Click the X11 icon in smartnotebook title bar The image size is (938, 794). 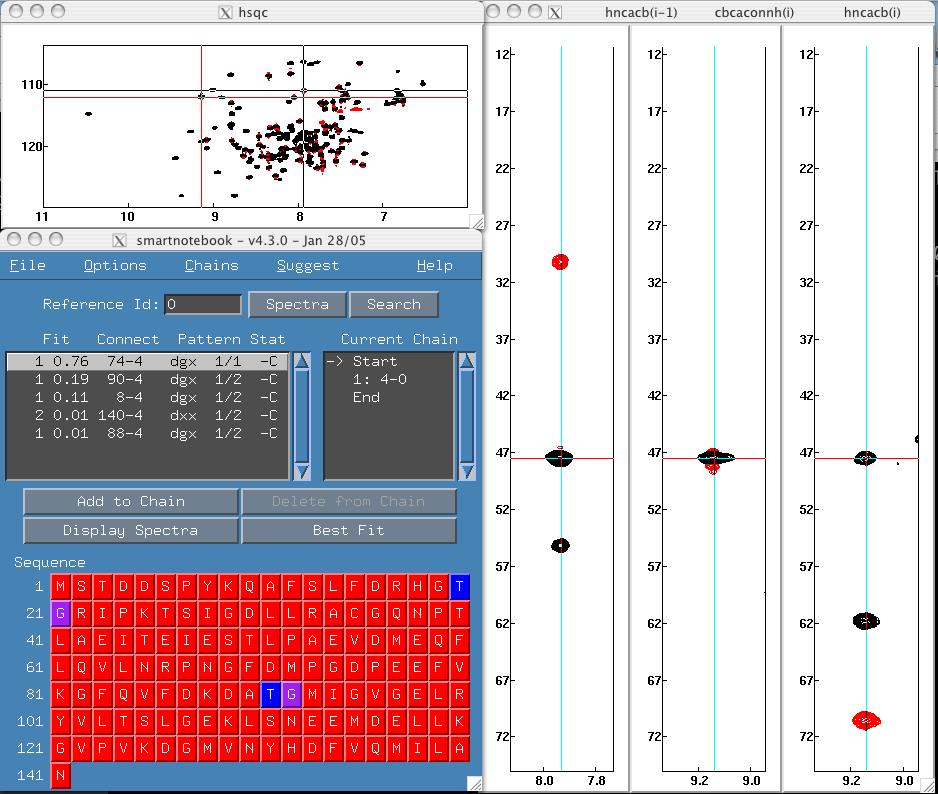pyautogui.click(x=119, y=240)
